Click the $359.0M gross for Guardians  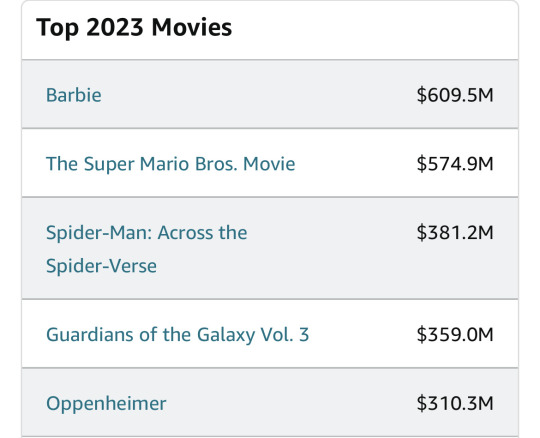455,335
